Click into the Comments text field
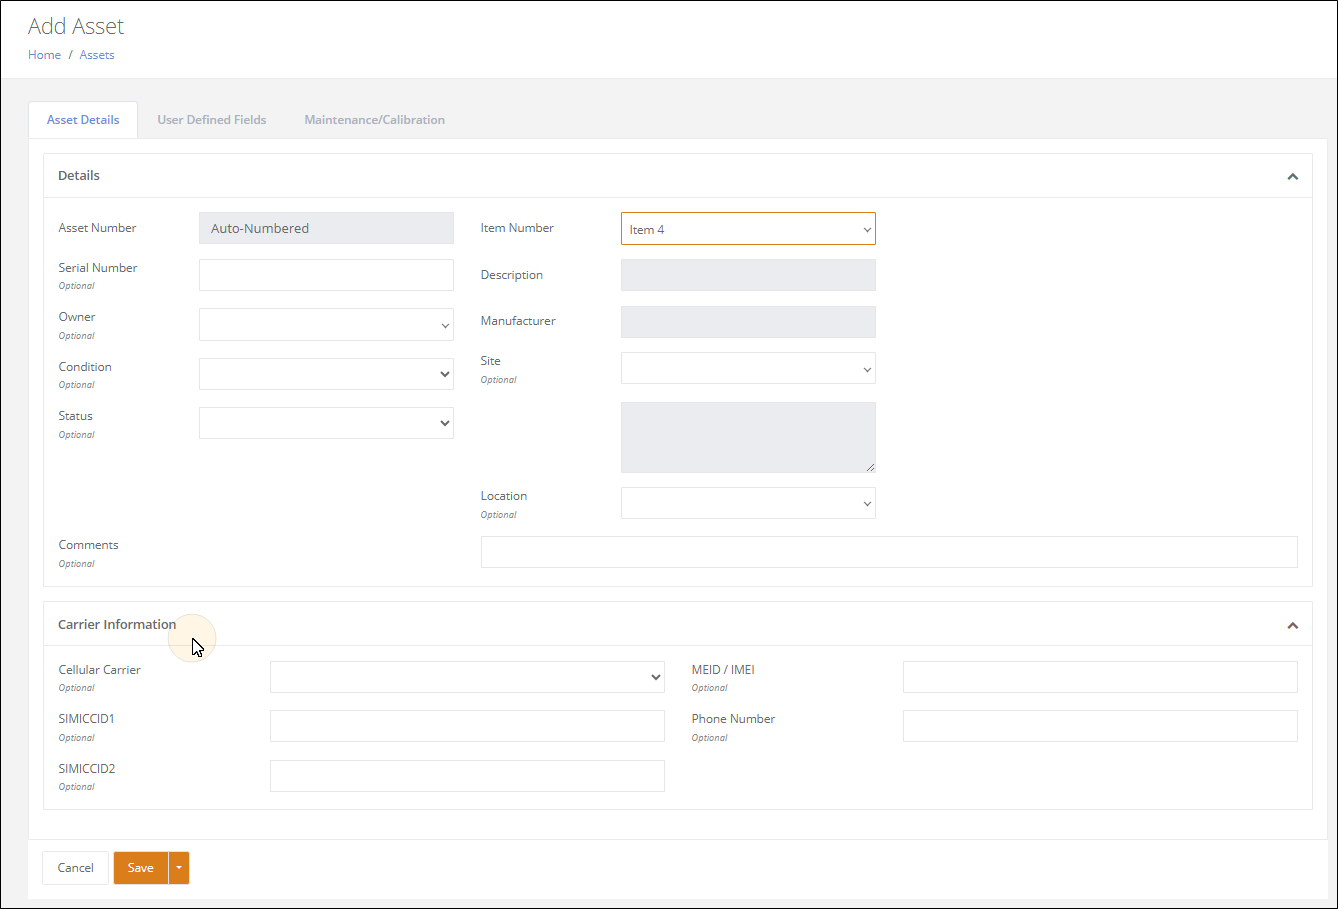Image resolution: width=1338 pixels, height=909 pixels. click(889, 552)
